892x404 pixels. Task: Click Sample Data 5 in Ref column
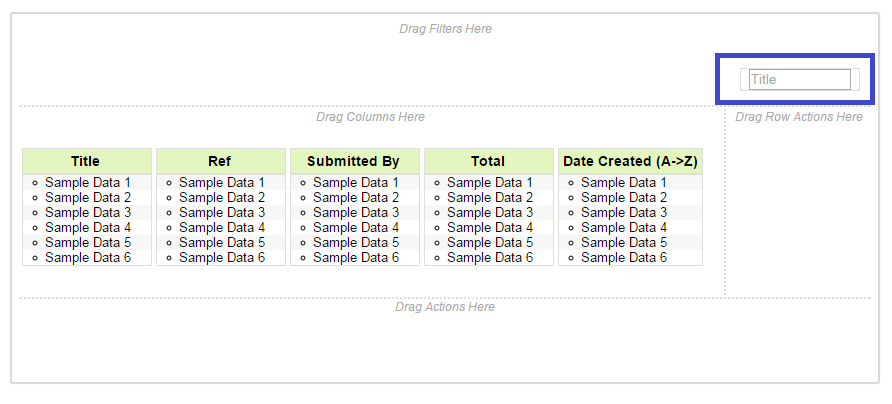click(222, 242)
